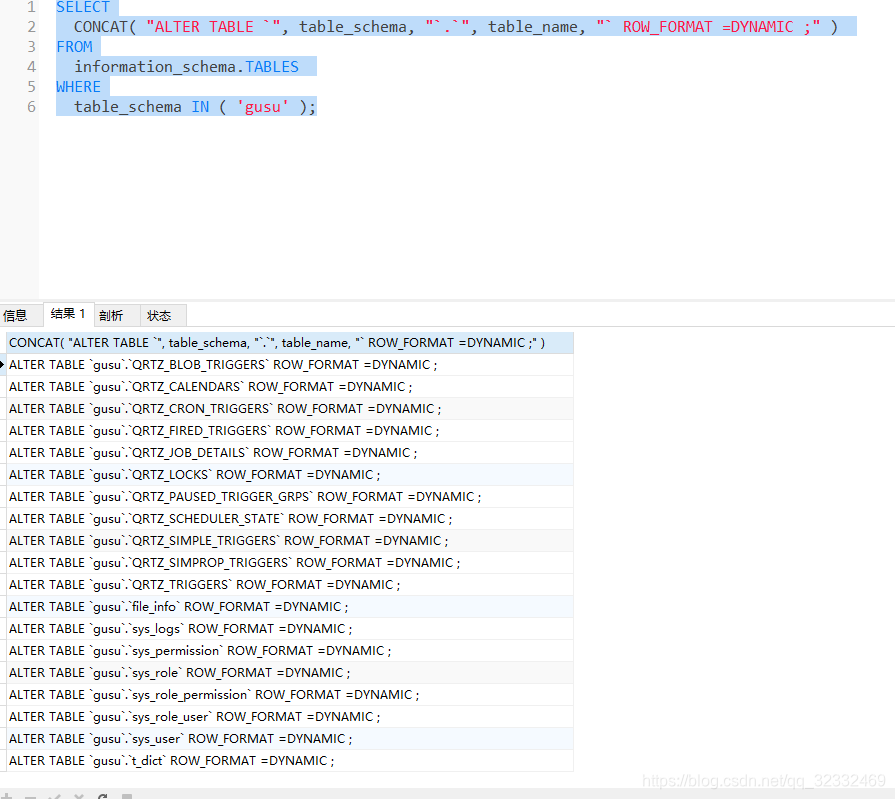Click the refresh icon in bottom toolbar
895x799 pixels.
[x=103, y=796]
